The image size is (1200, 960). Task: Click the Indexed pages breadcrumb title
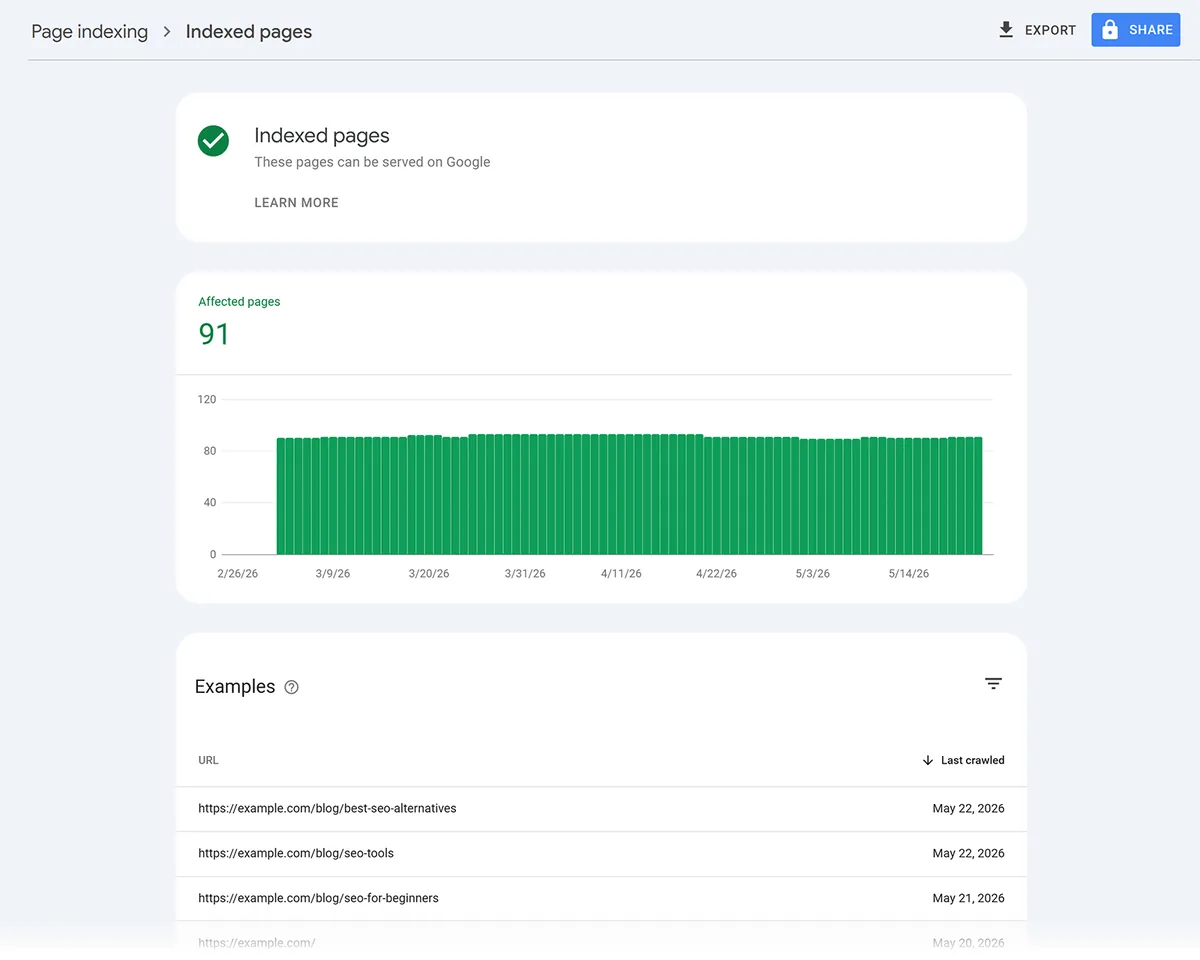pyautogui.click(x=249, y=32)
